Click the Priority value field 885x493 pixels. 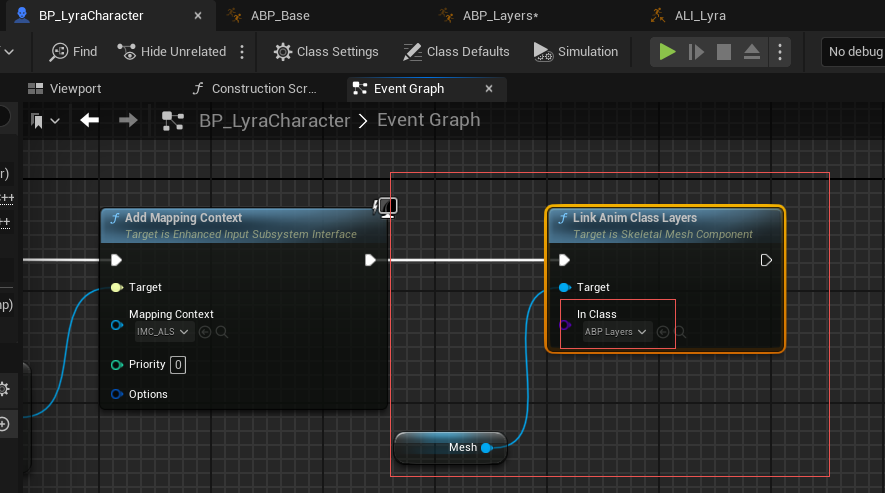click(x=178, y=365)
